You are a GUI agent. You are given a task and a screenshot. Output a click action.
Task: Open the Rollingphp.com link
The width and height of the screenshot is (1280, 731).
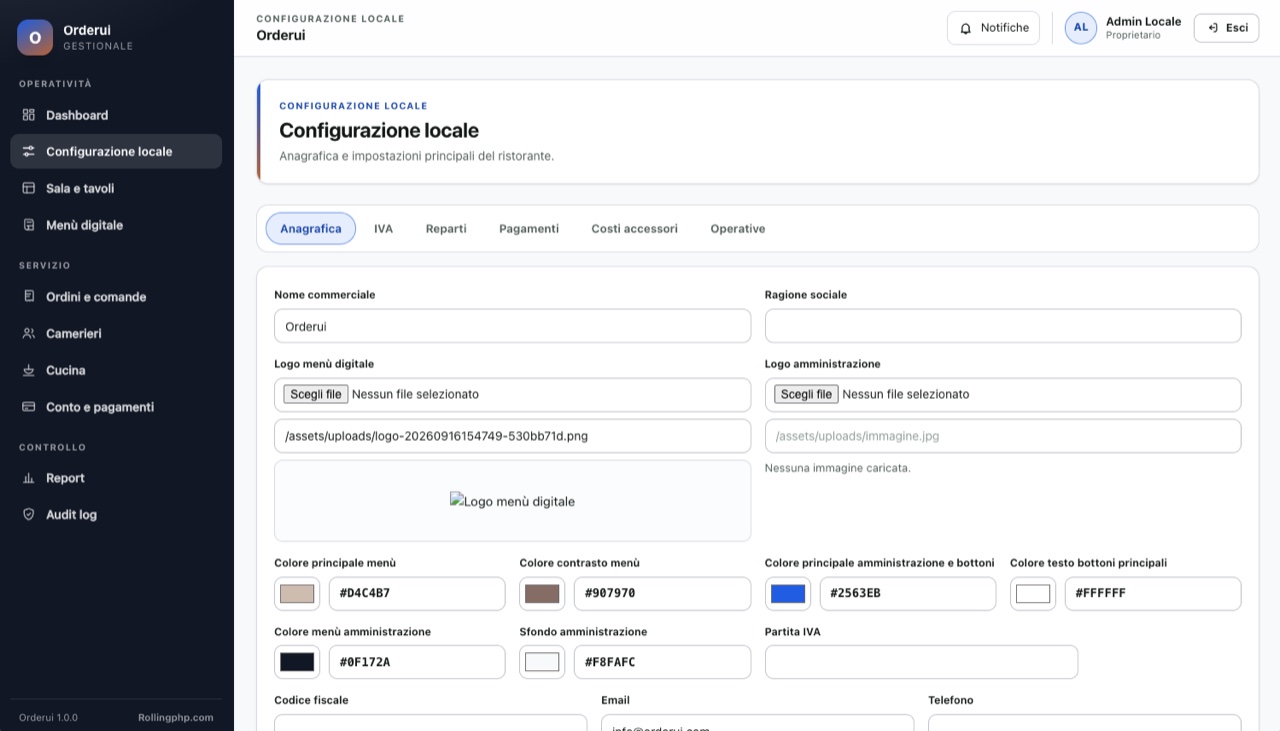176,718
